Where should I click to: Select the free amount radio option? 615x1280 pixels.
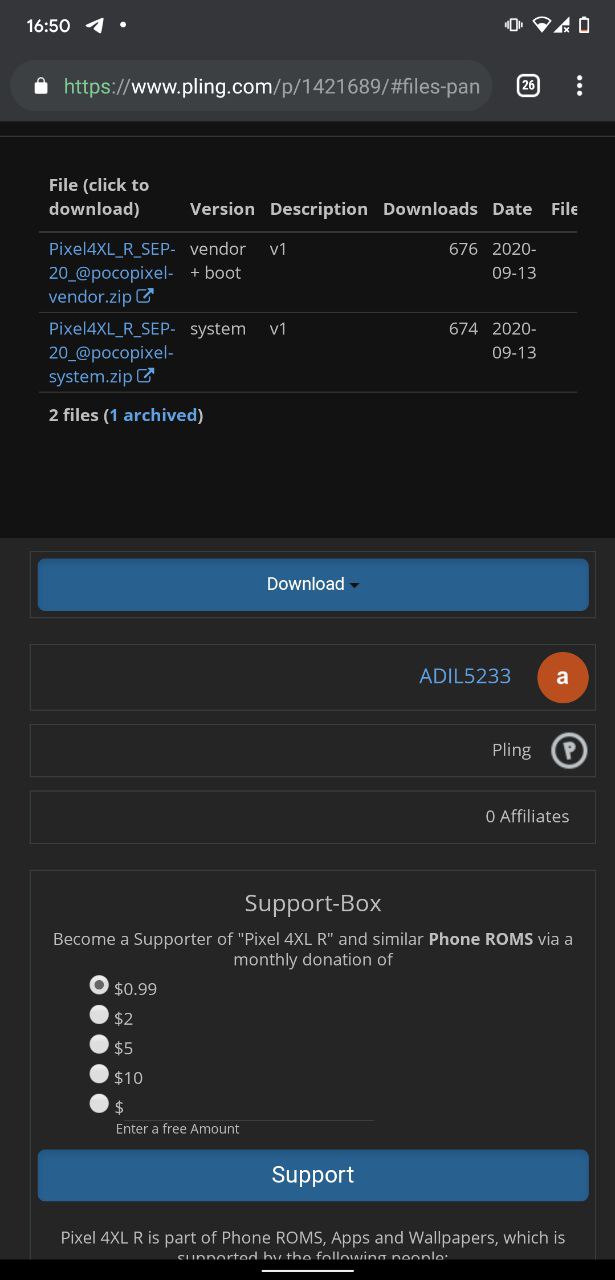point(99,1103)
